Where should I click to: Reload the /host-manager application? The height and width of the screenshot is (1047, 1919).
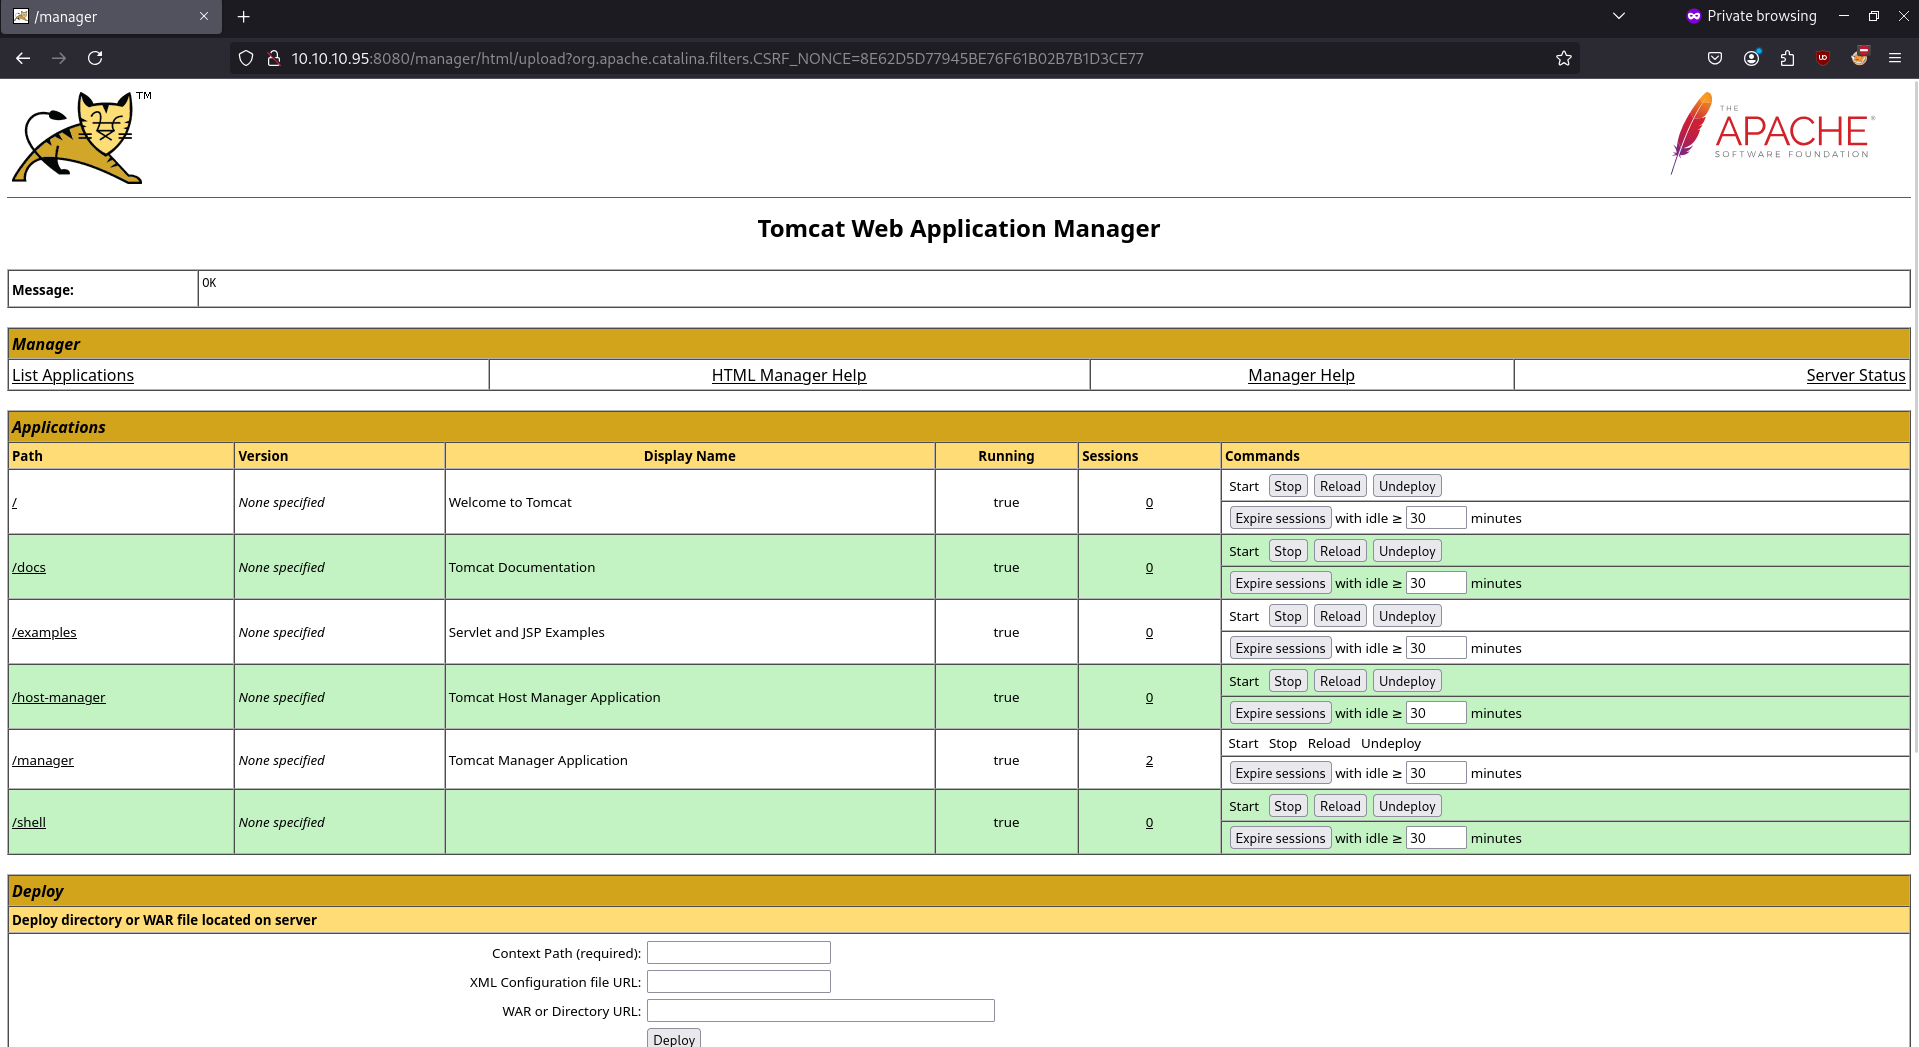1340,681
